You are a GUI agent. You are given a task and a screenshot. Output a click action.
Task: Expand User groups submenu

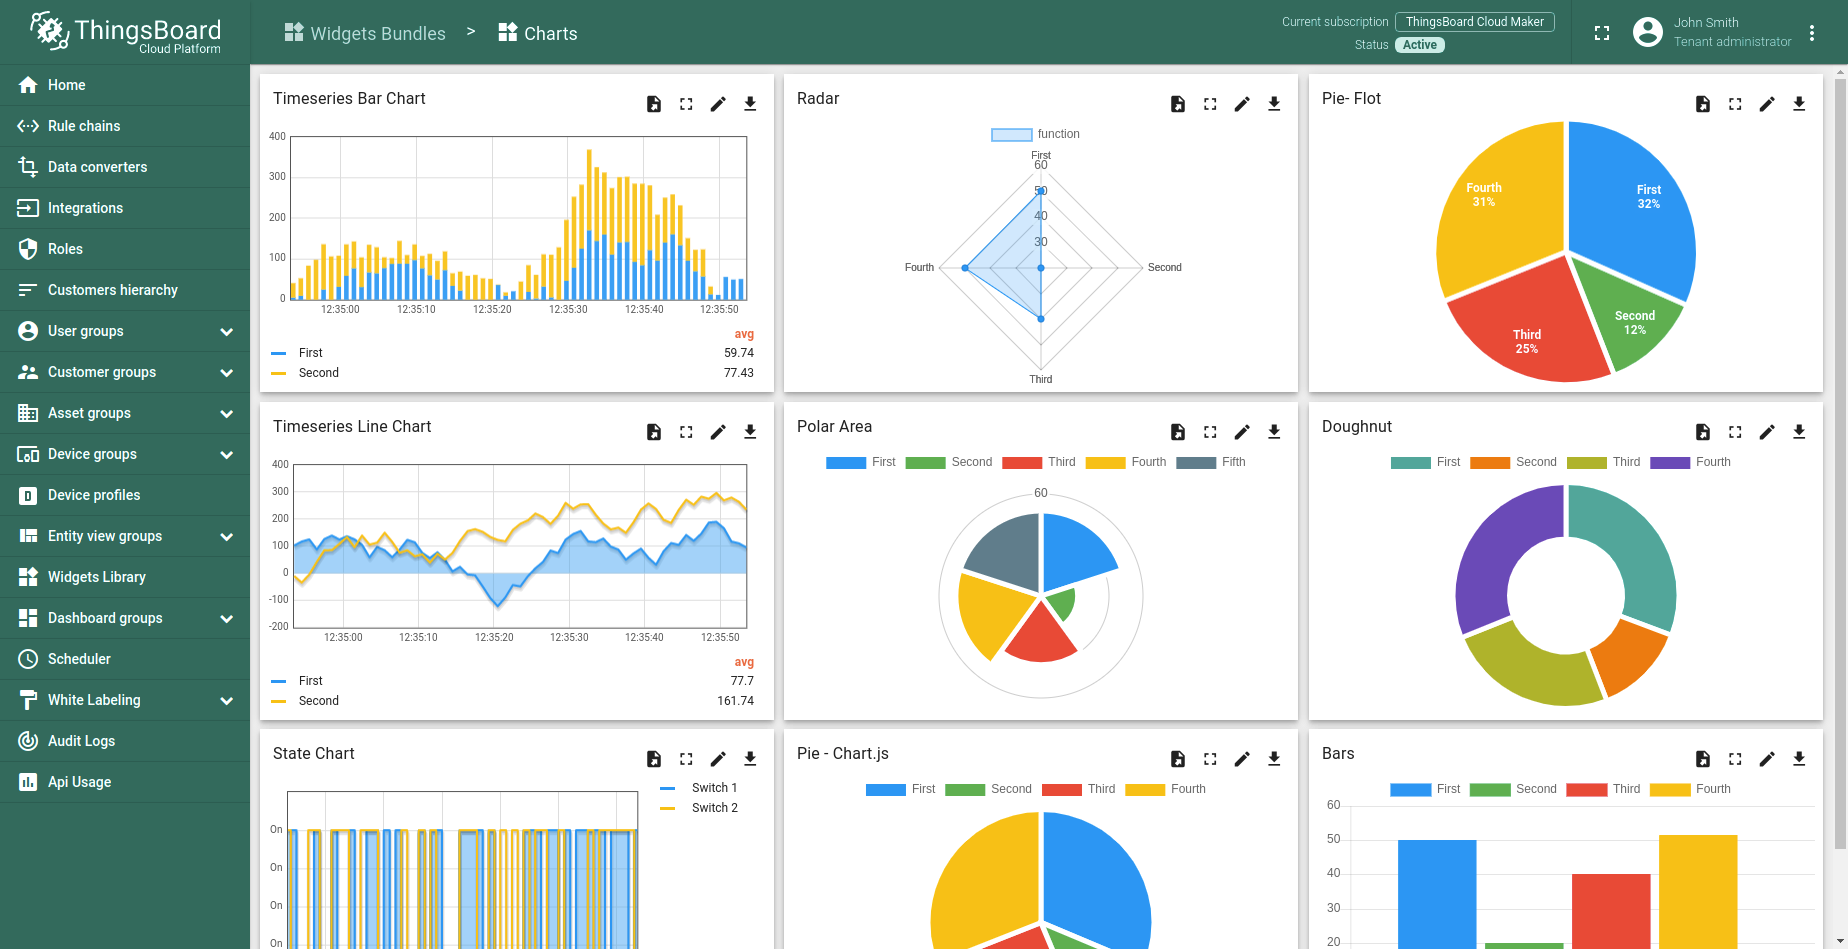coord(227,331)
